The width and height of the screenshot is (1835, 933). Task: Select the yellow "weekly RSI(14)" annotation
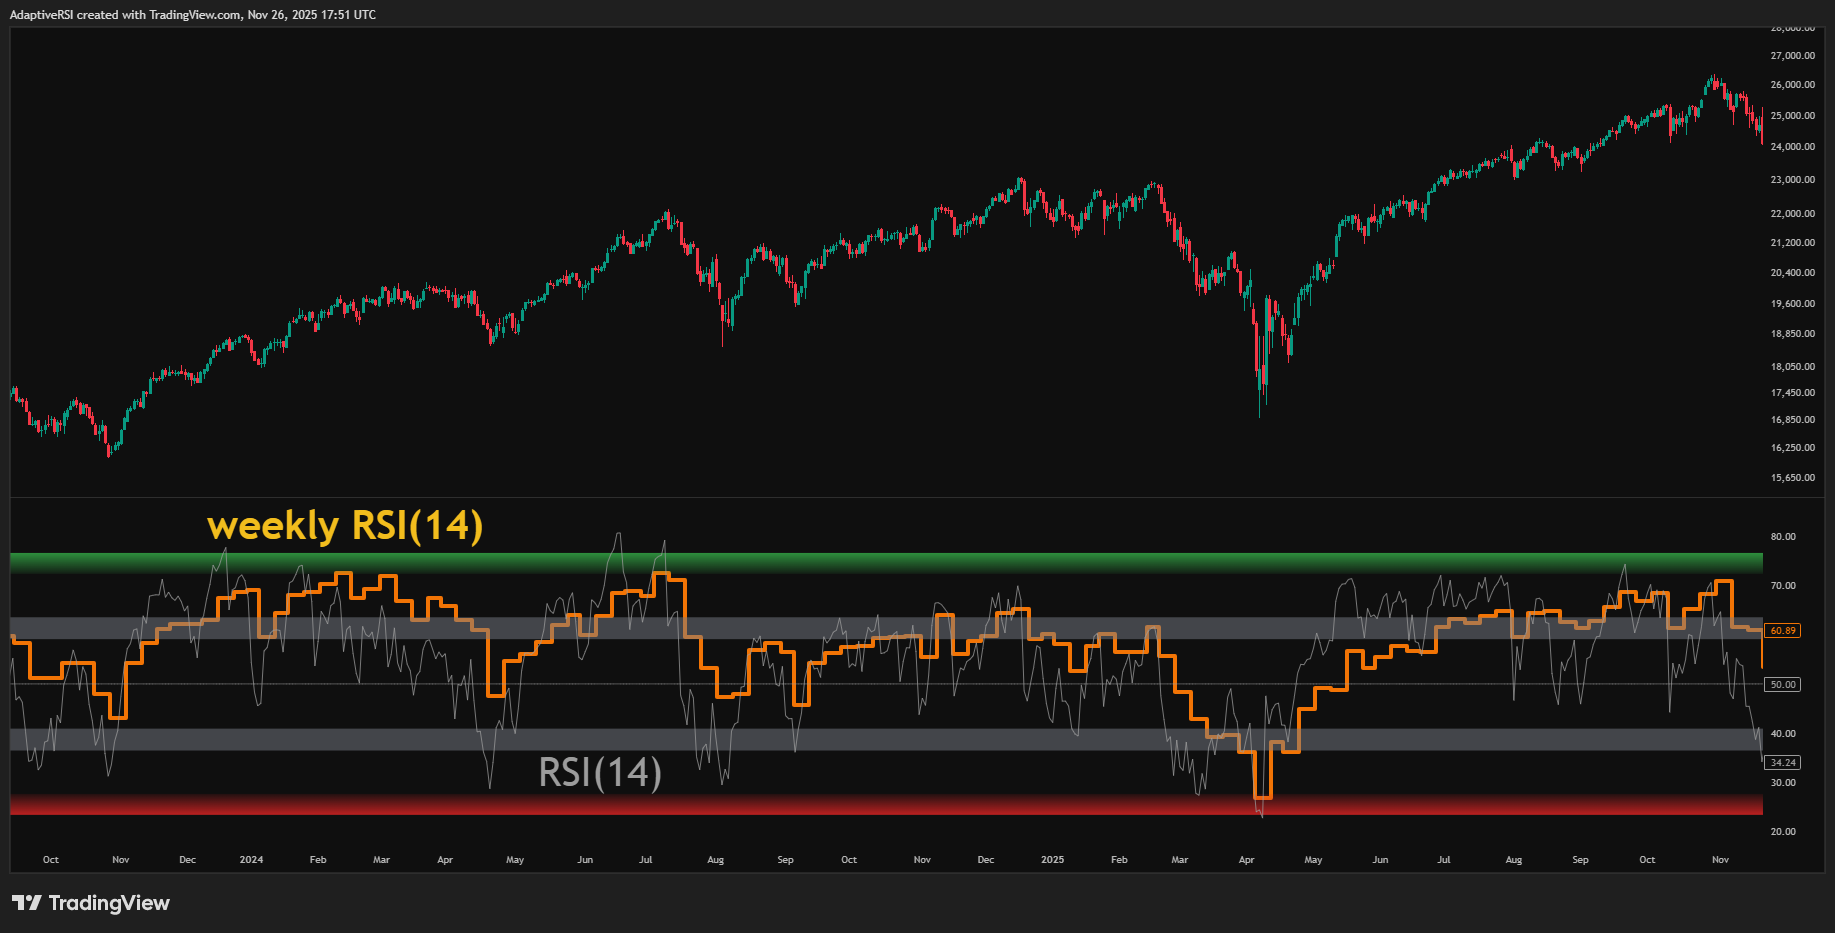coord(345,525)
